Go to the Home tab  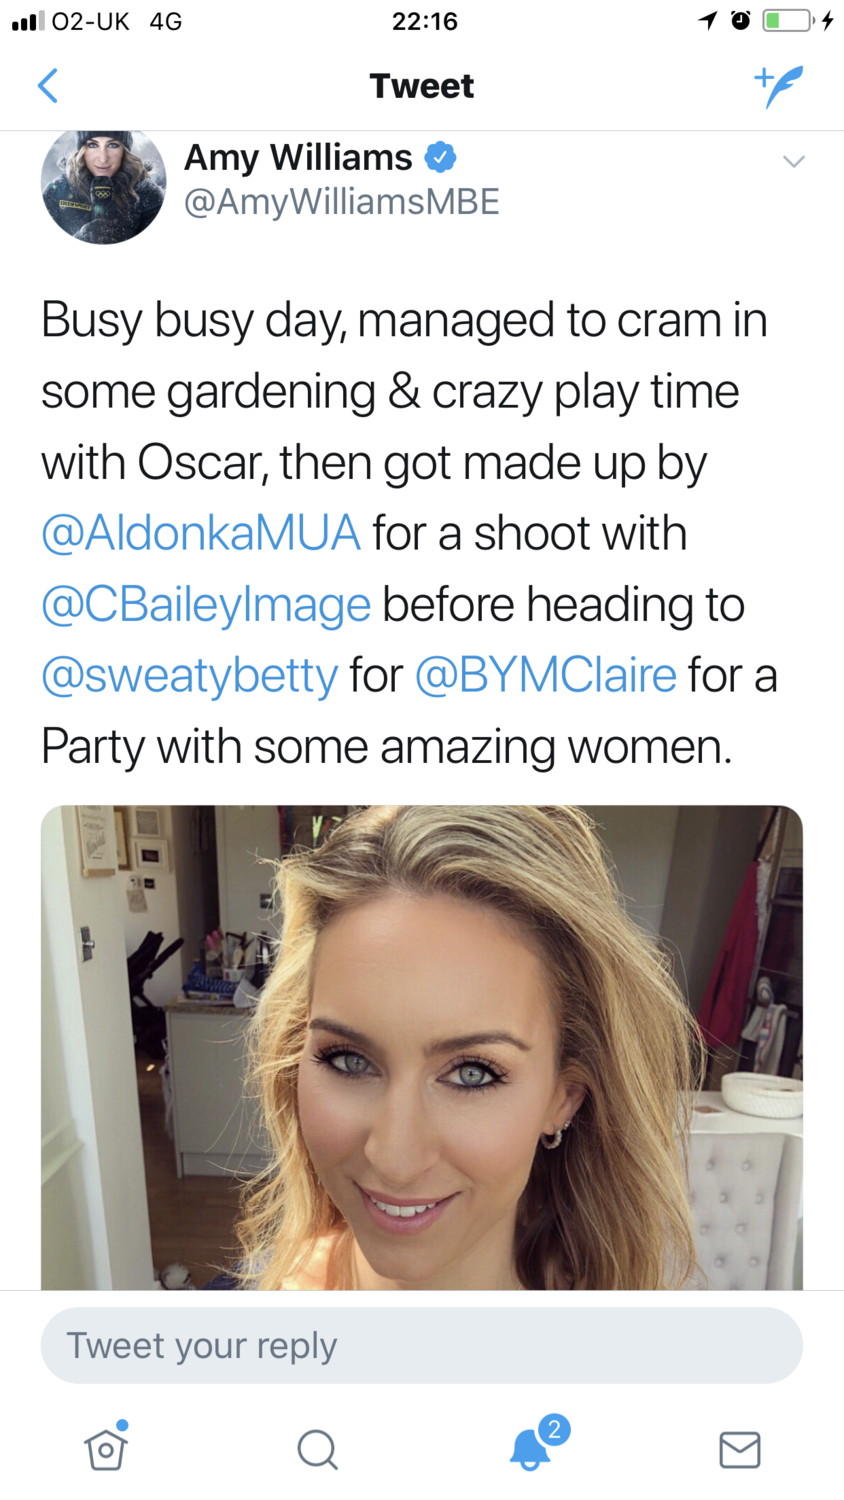(x=106, y=1449)
